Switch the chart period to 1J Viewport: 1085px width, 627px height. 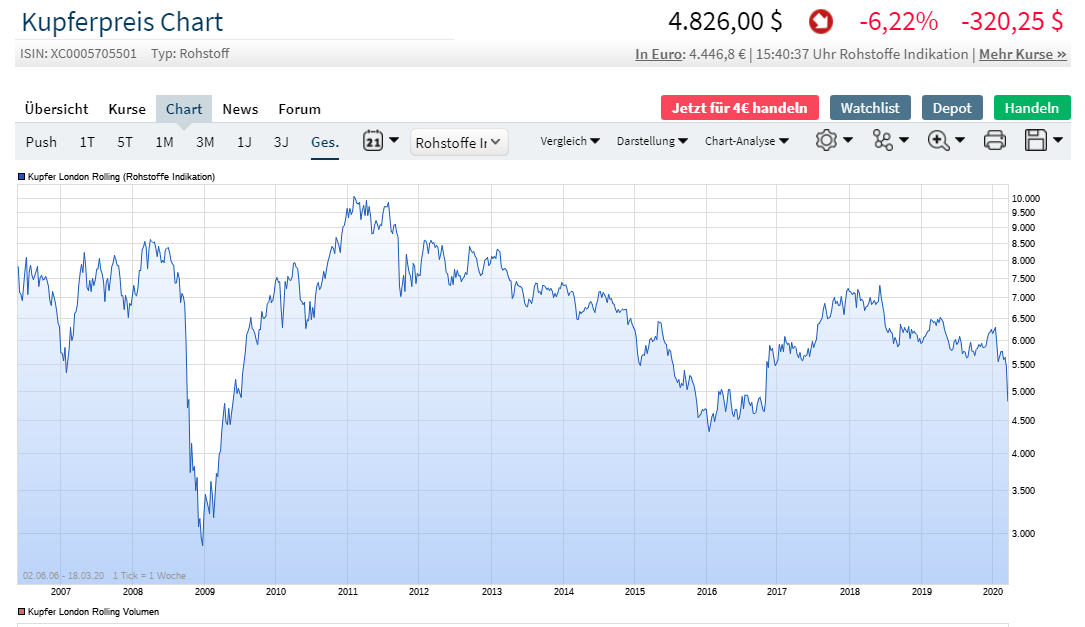click(x=244, y=142)
